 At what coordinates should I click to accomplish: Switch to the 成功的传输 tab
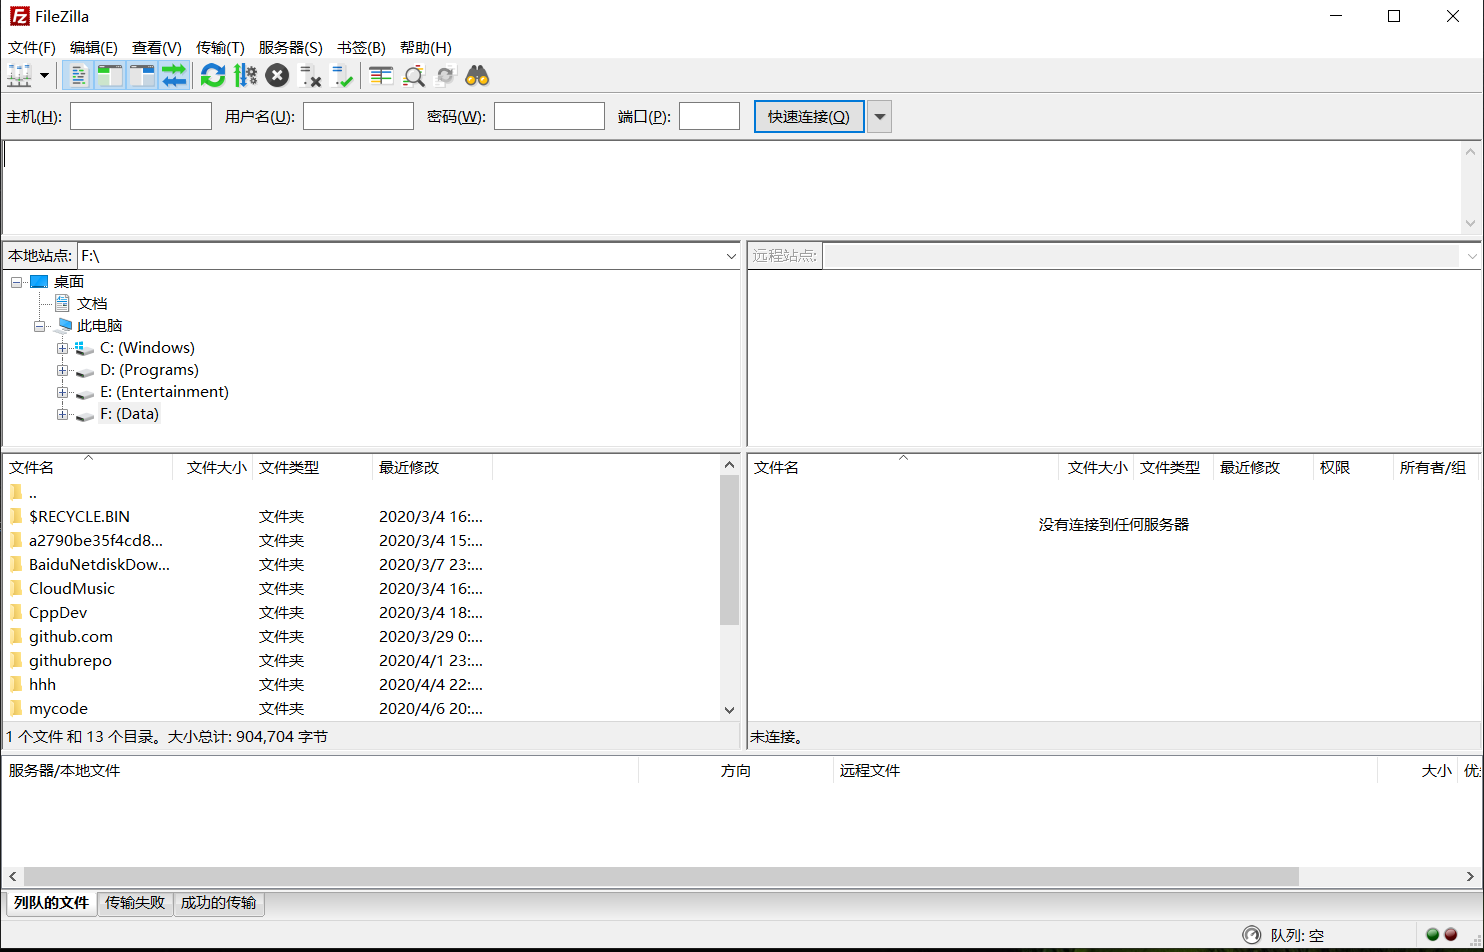click(x=218, y=903)
